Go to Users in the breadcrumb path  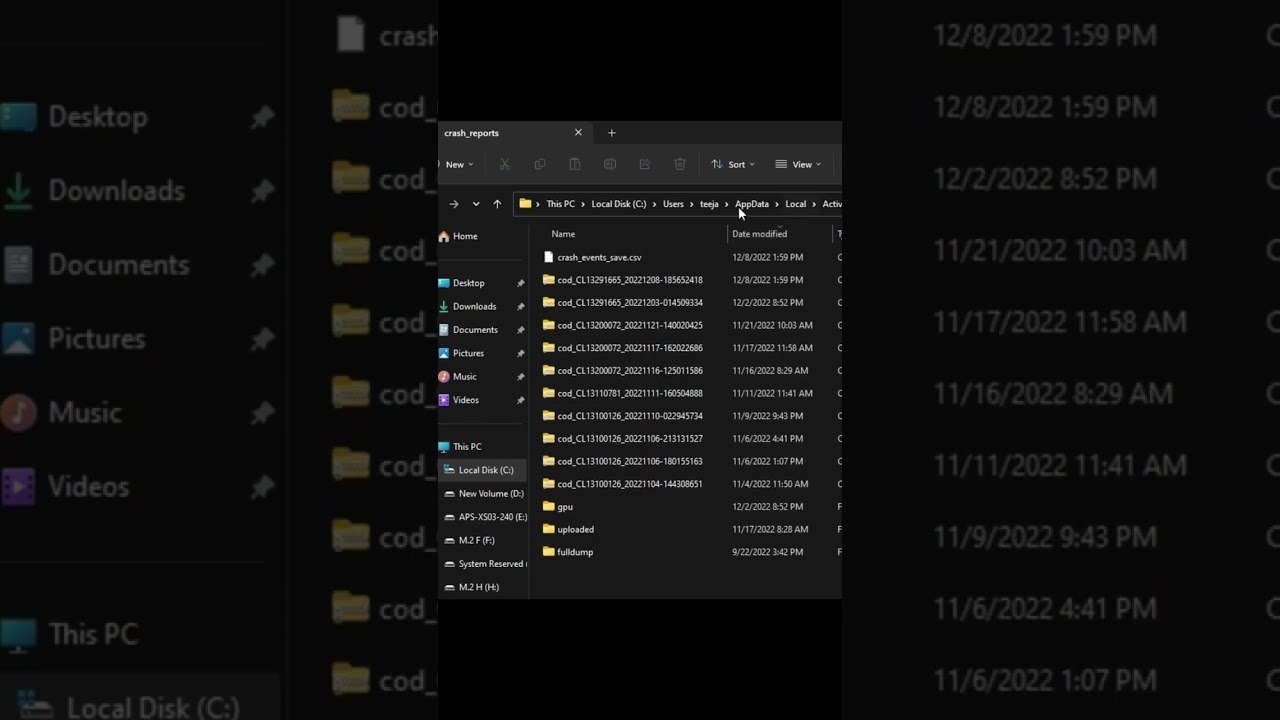tap(673, 204)
